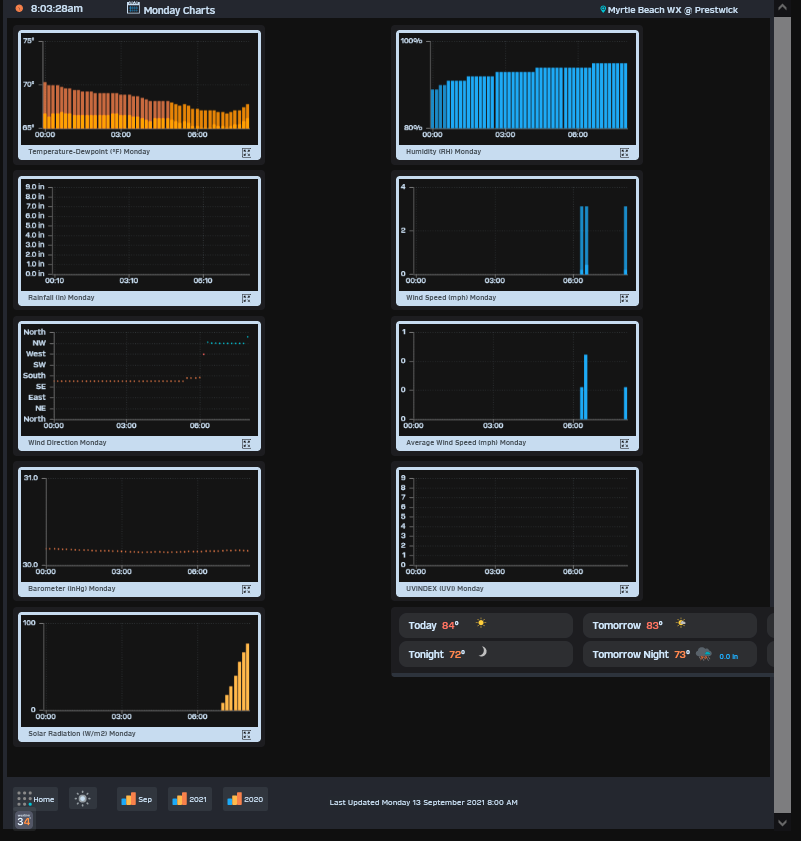Expand the Wind Speed (mph) Monday chart
The image size is (801, 841).
tap(624, 298)
